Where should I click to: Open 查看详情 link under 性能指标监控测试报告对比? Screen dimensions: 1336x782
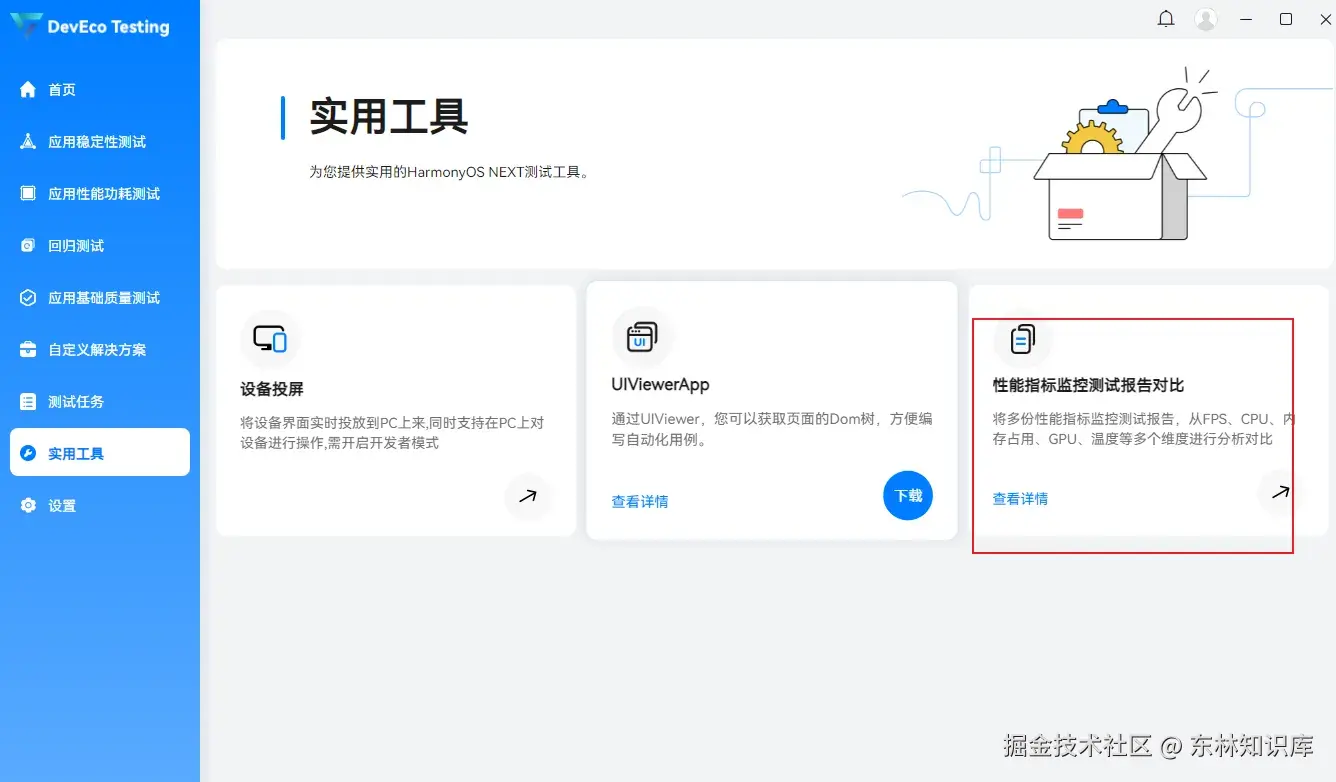tap(1020, 499)
